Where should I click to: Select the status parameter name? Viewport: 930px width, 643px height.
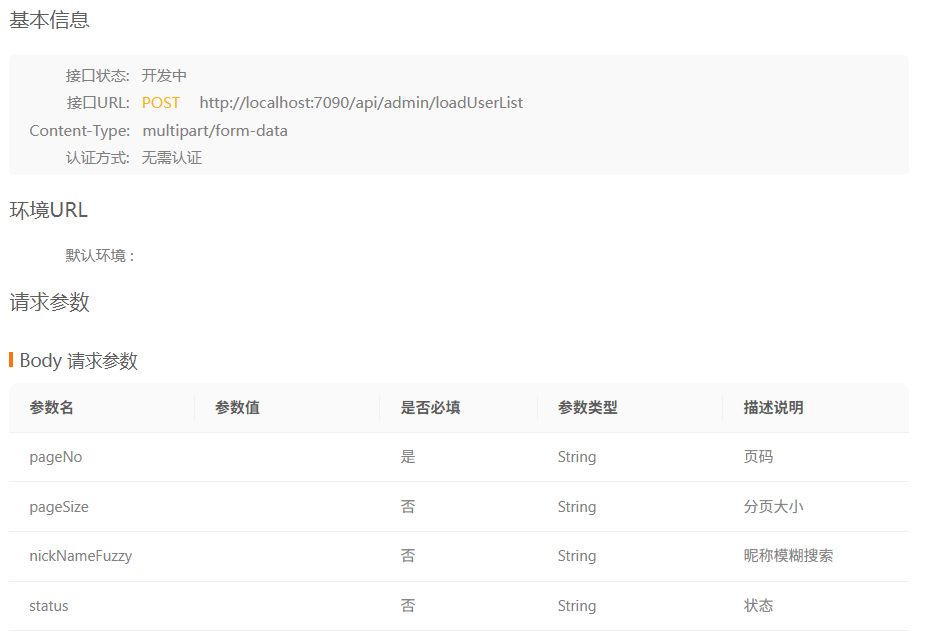click(x=49, y=606)
